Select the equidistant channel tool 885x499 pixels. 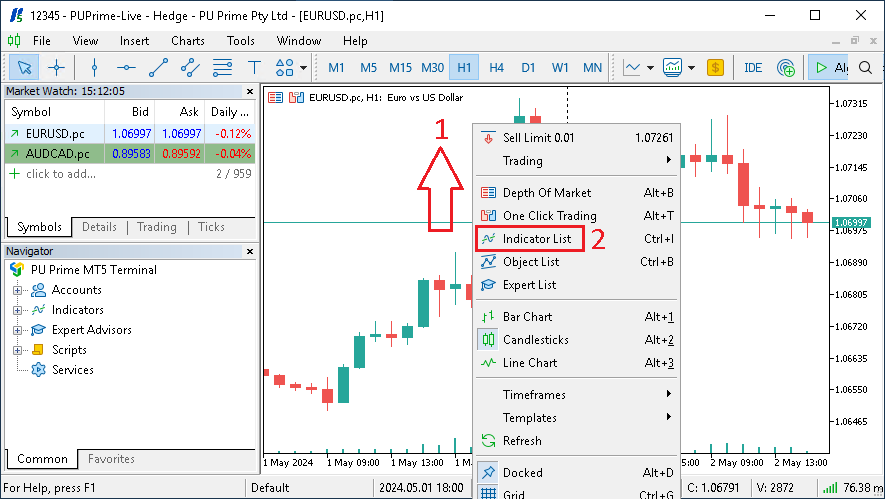click(x=190, y=68)
